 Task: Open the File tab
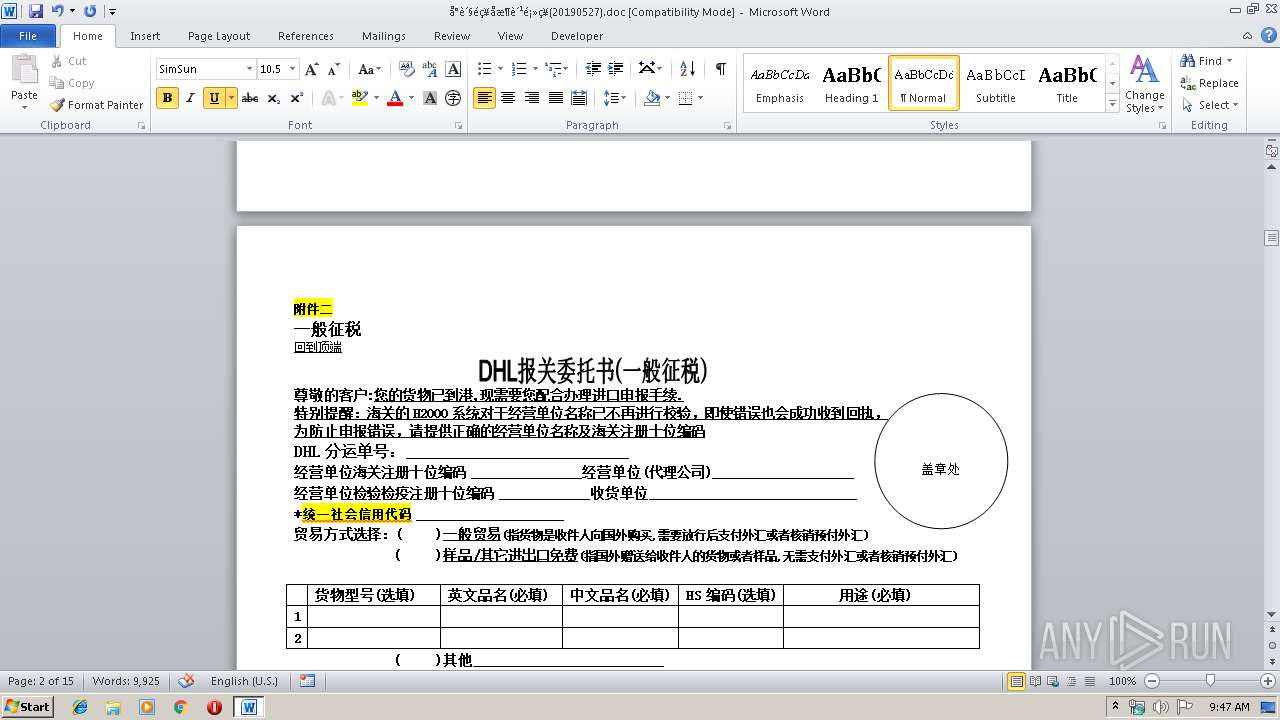[28, 36]
